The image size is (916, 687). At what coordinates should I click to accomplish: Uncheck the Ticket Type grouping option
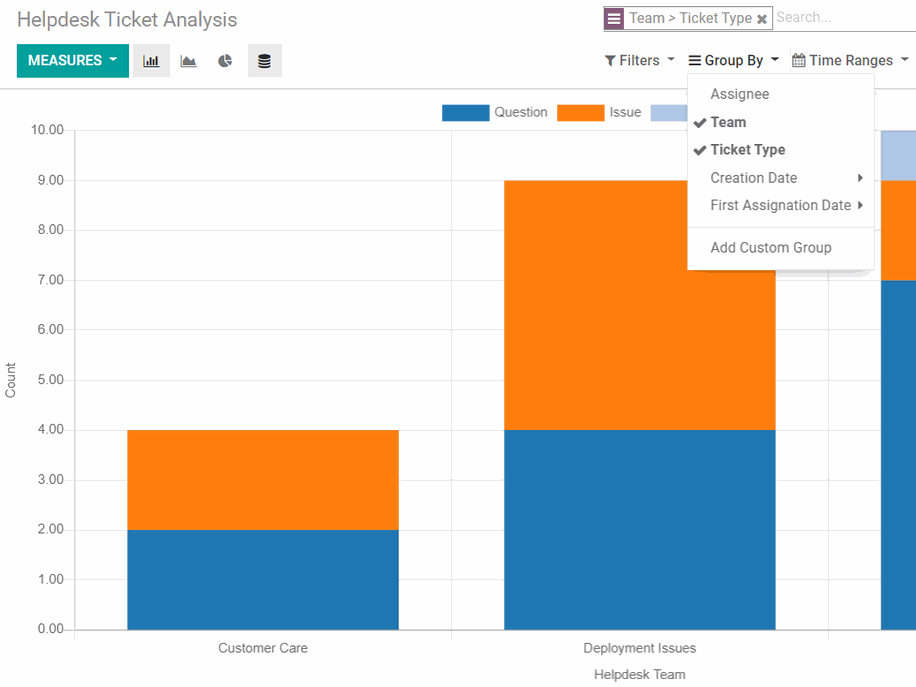click(x=747, y=150)
